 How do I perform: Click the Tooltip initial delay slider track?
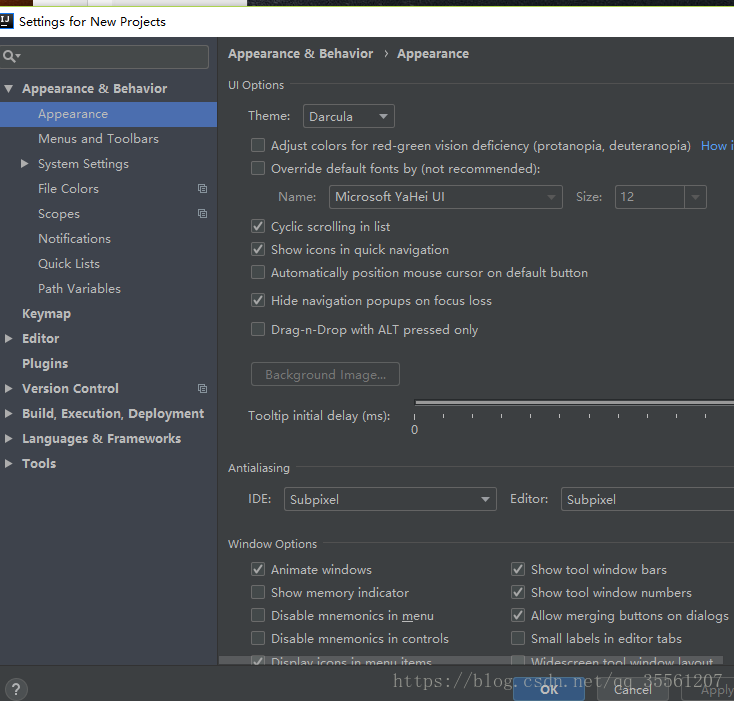(574, 402)
